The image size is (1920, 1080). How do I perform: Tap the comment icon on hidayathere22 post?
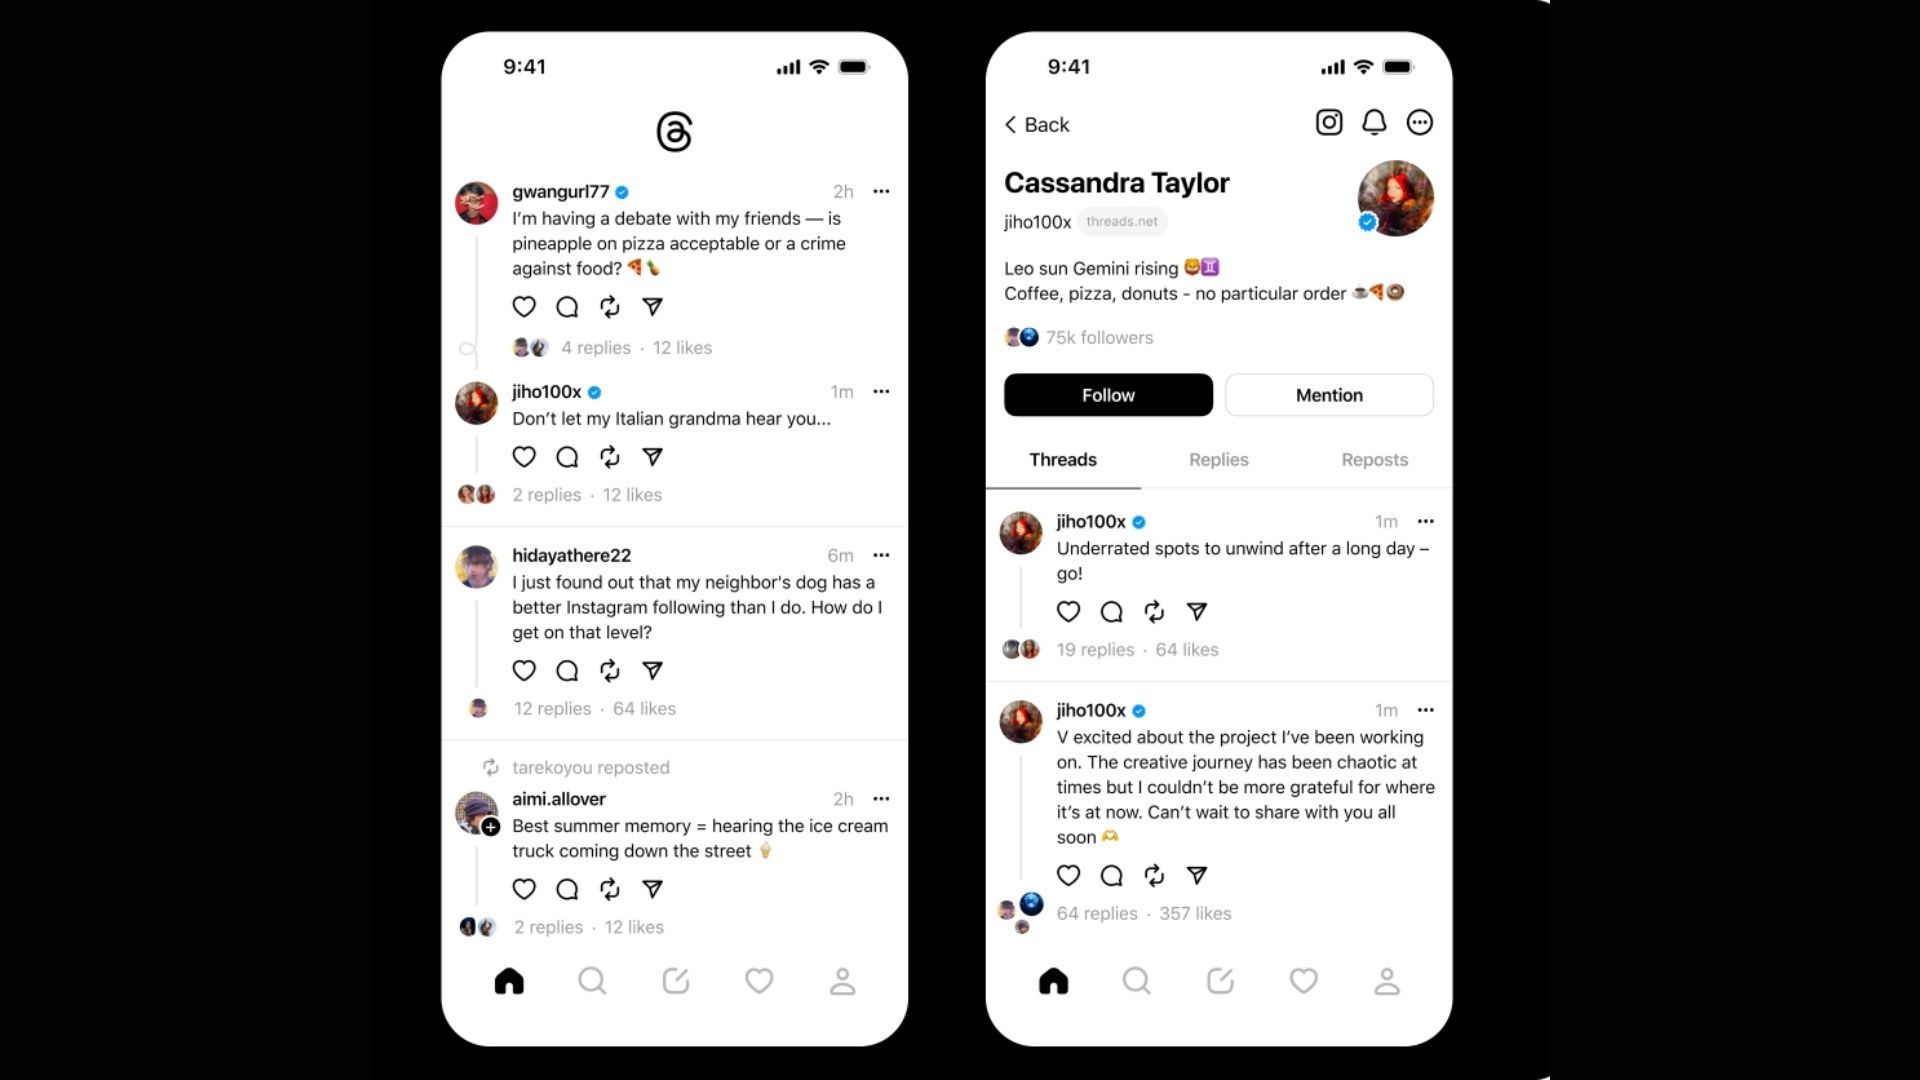pyautogui.click(x=566, y=670)
